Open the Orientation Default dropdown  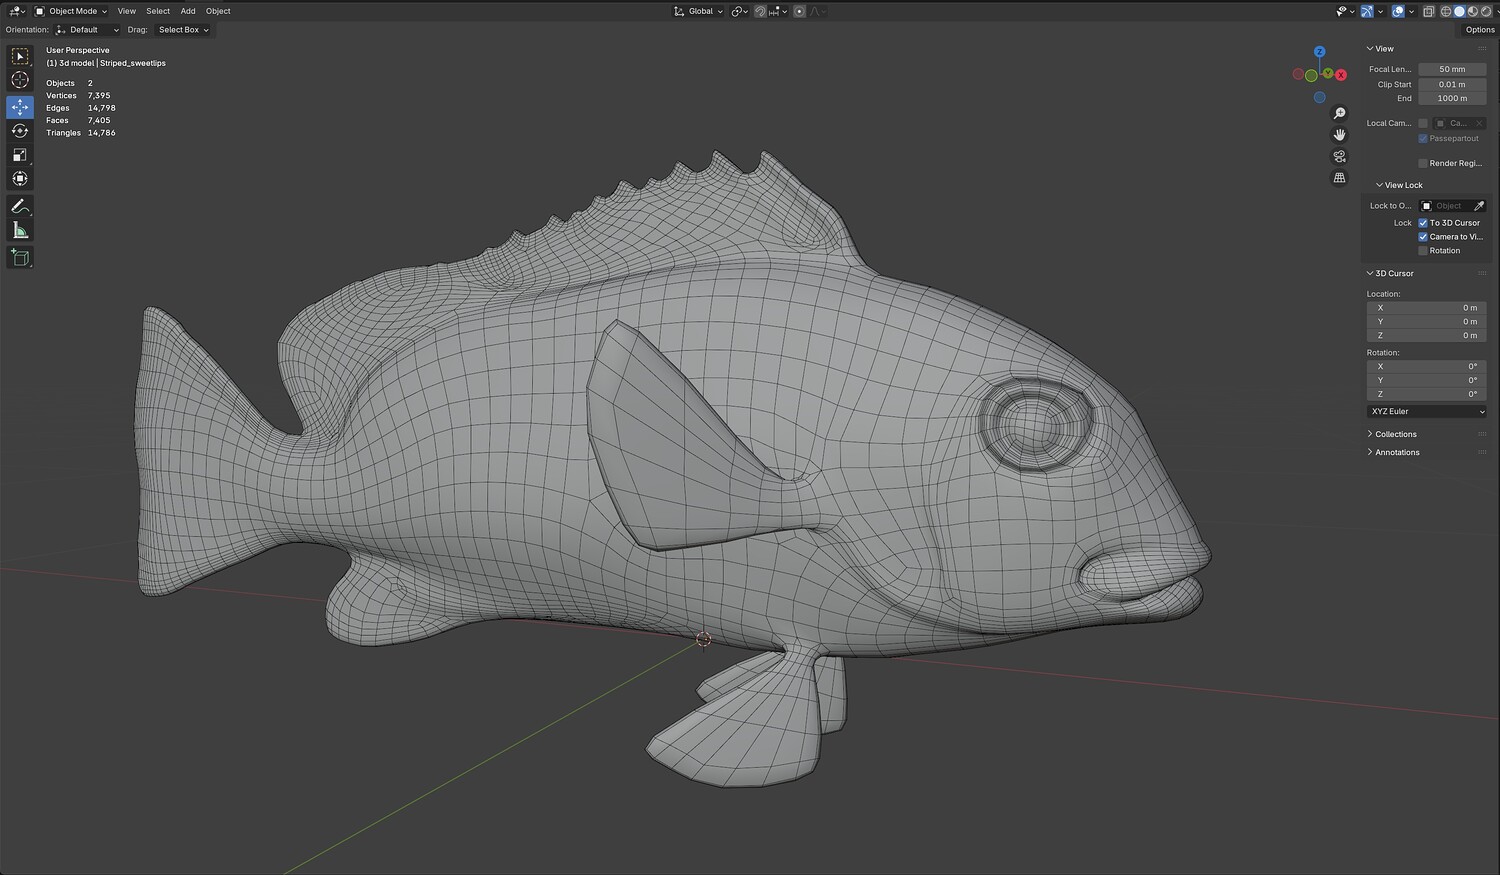tap(87, 30)
